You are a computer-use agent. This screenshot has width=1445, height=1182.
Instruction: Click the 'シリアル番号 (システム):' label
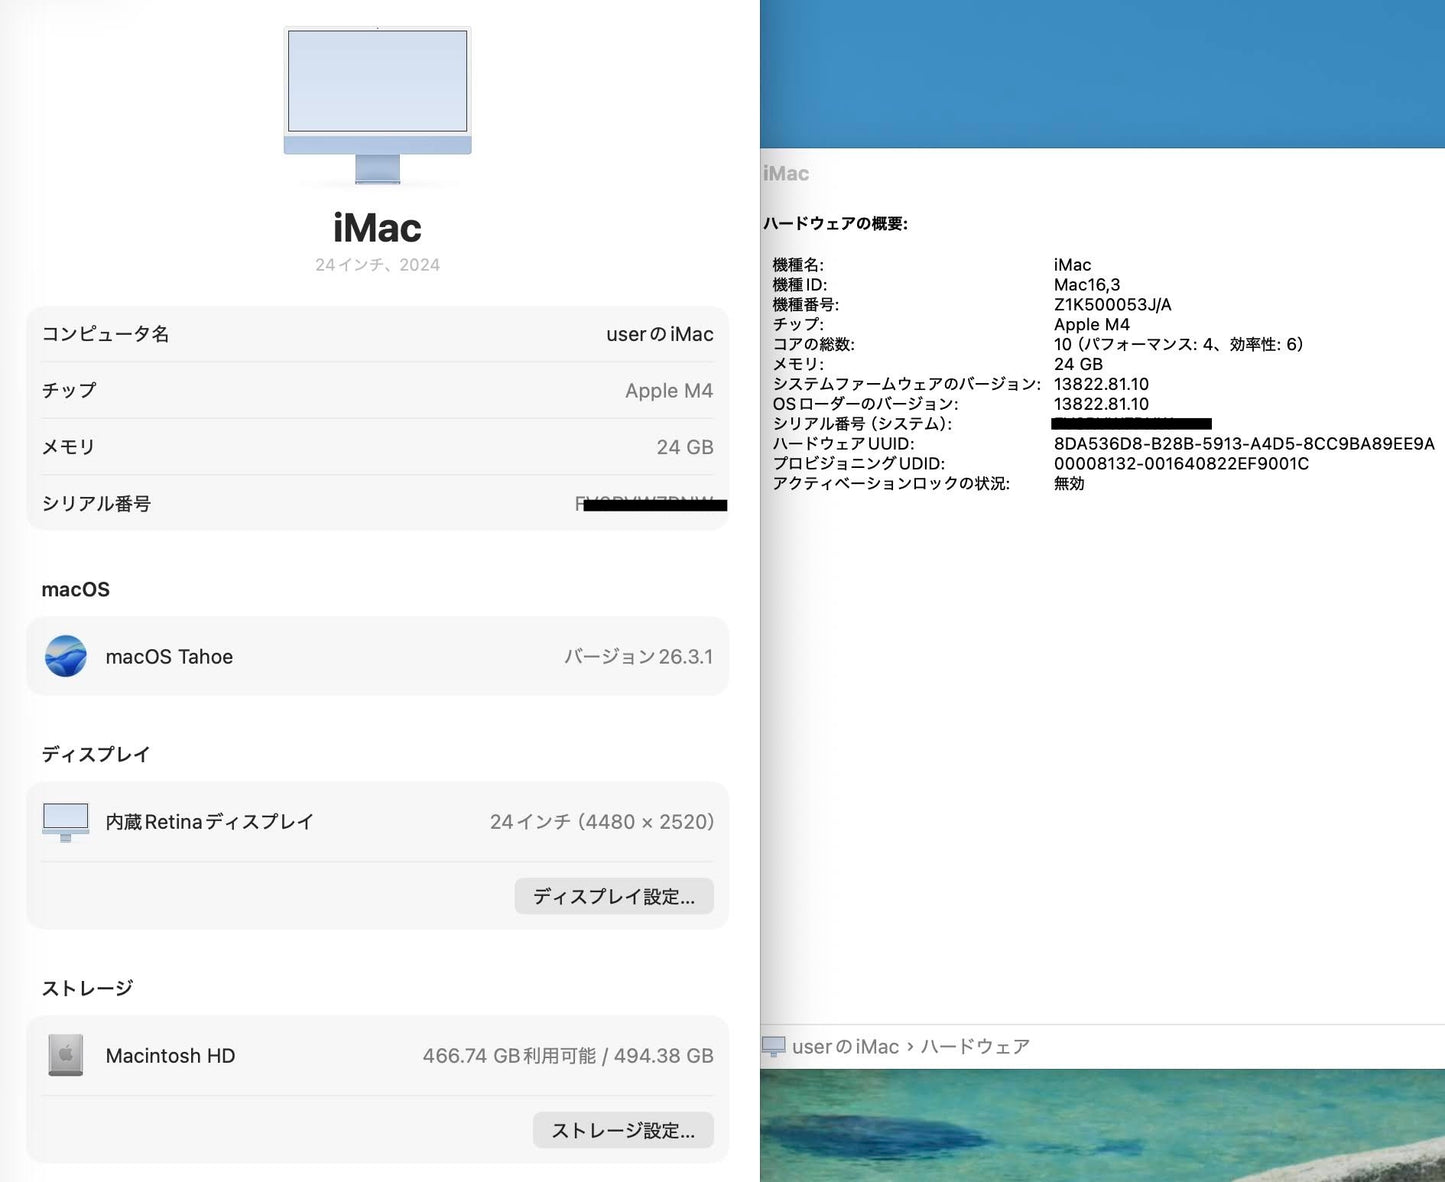[862, 424]
